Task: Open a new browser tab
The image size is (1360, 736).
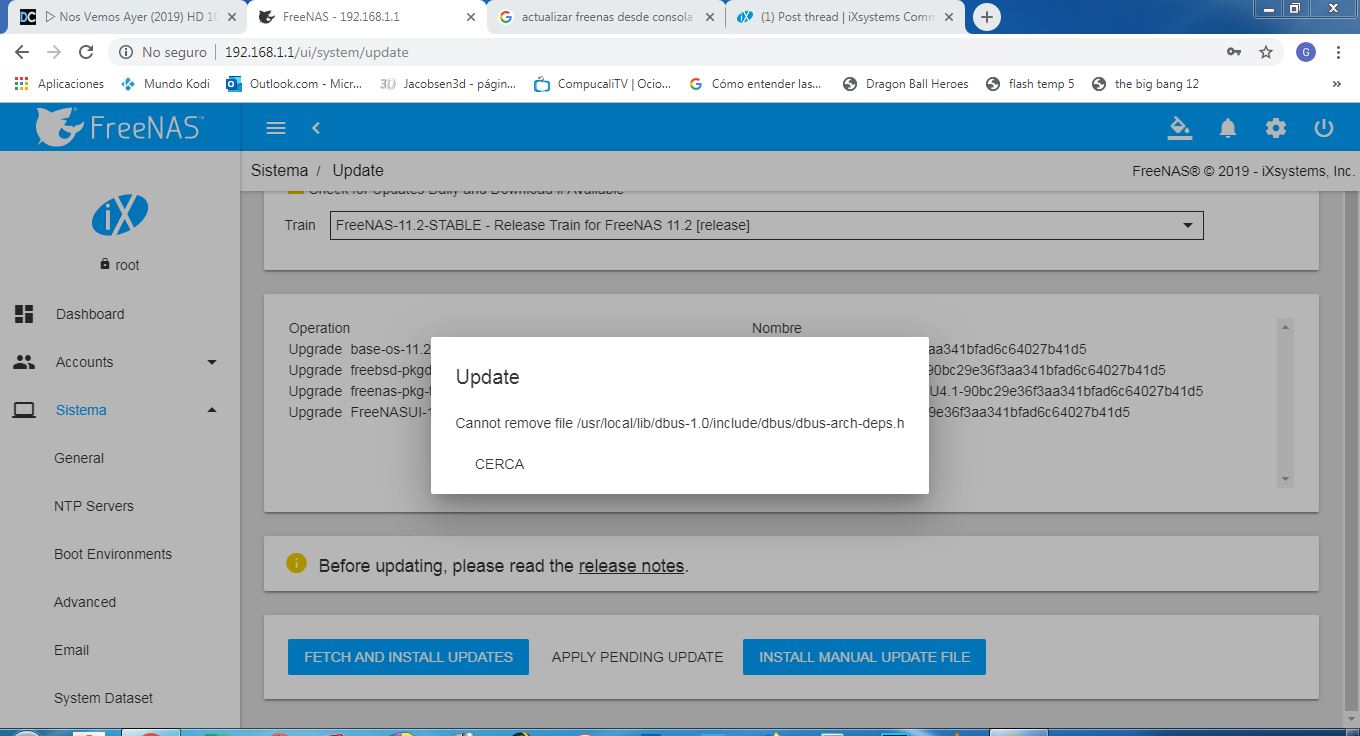Action: coord(986,17)
